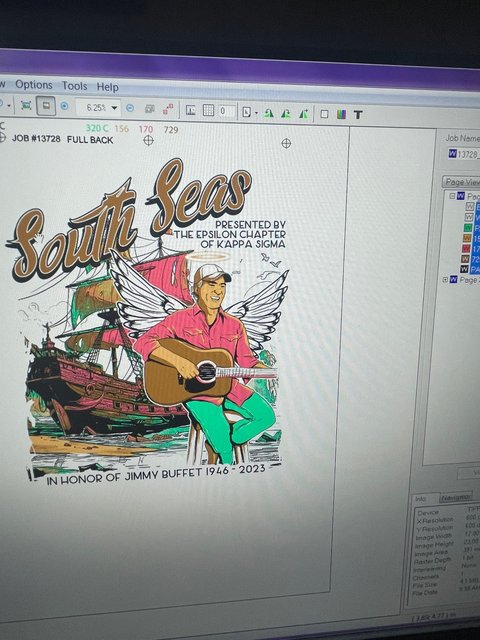Open the 6.25% zoom level dropdown
Image resolution: width=480 pixels, height=640 pixels.
coord(114,108)
